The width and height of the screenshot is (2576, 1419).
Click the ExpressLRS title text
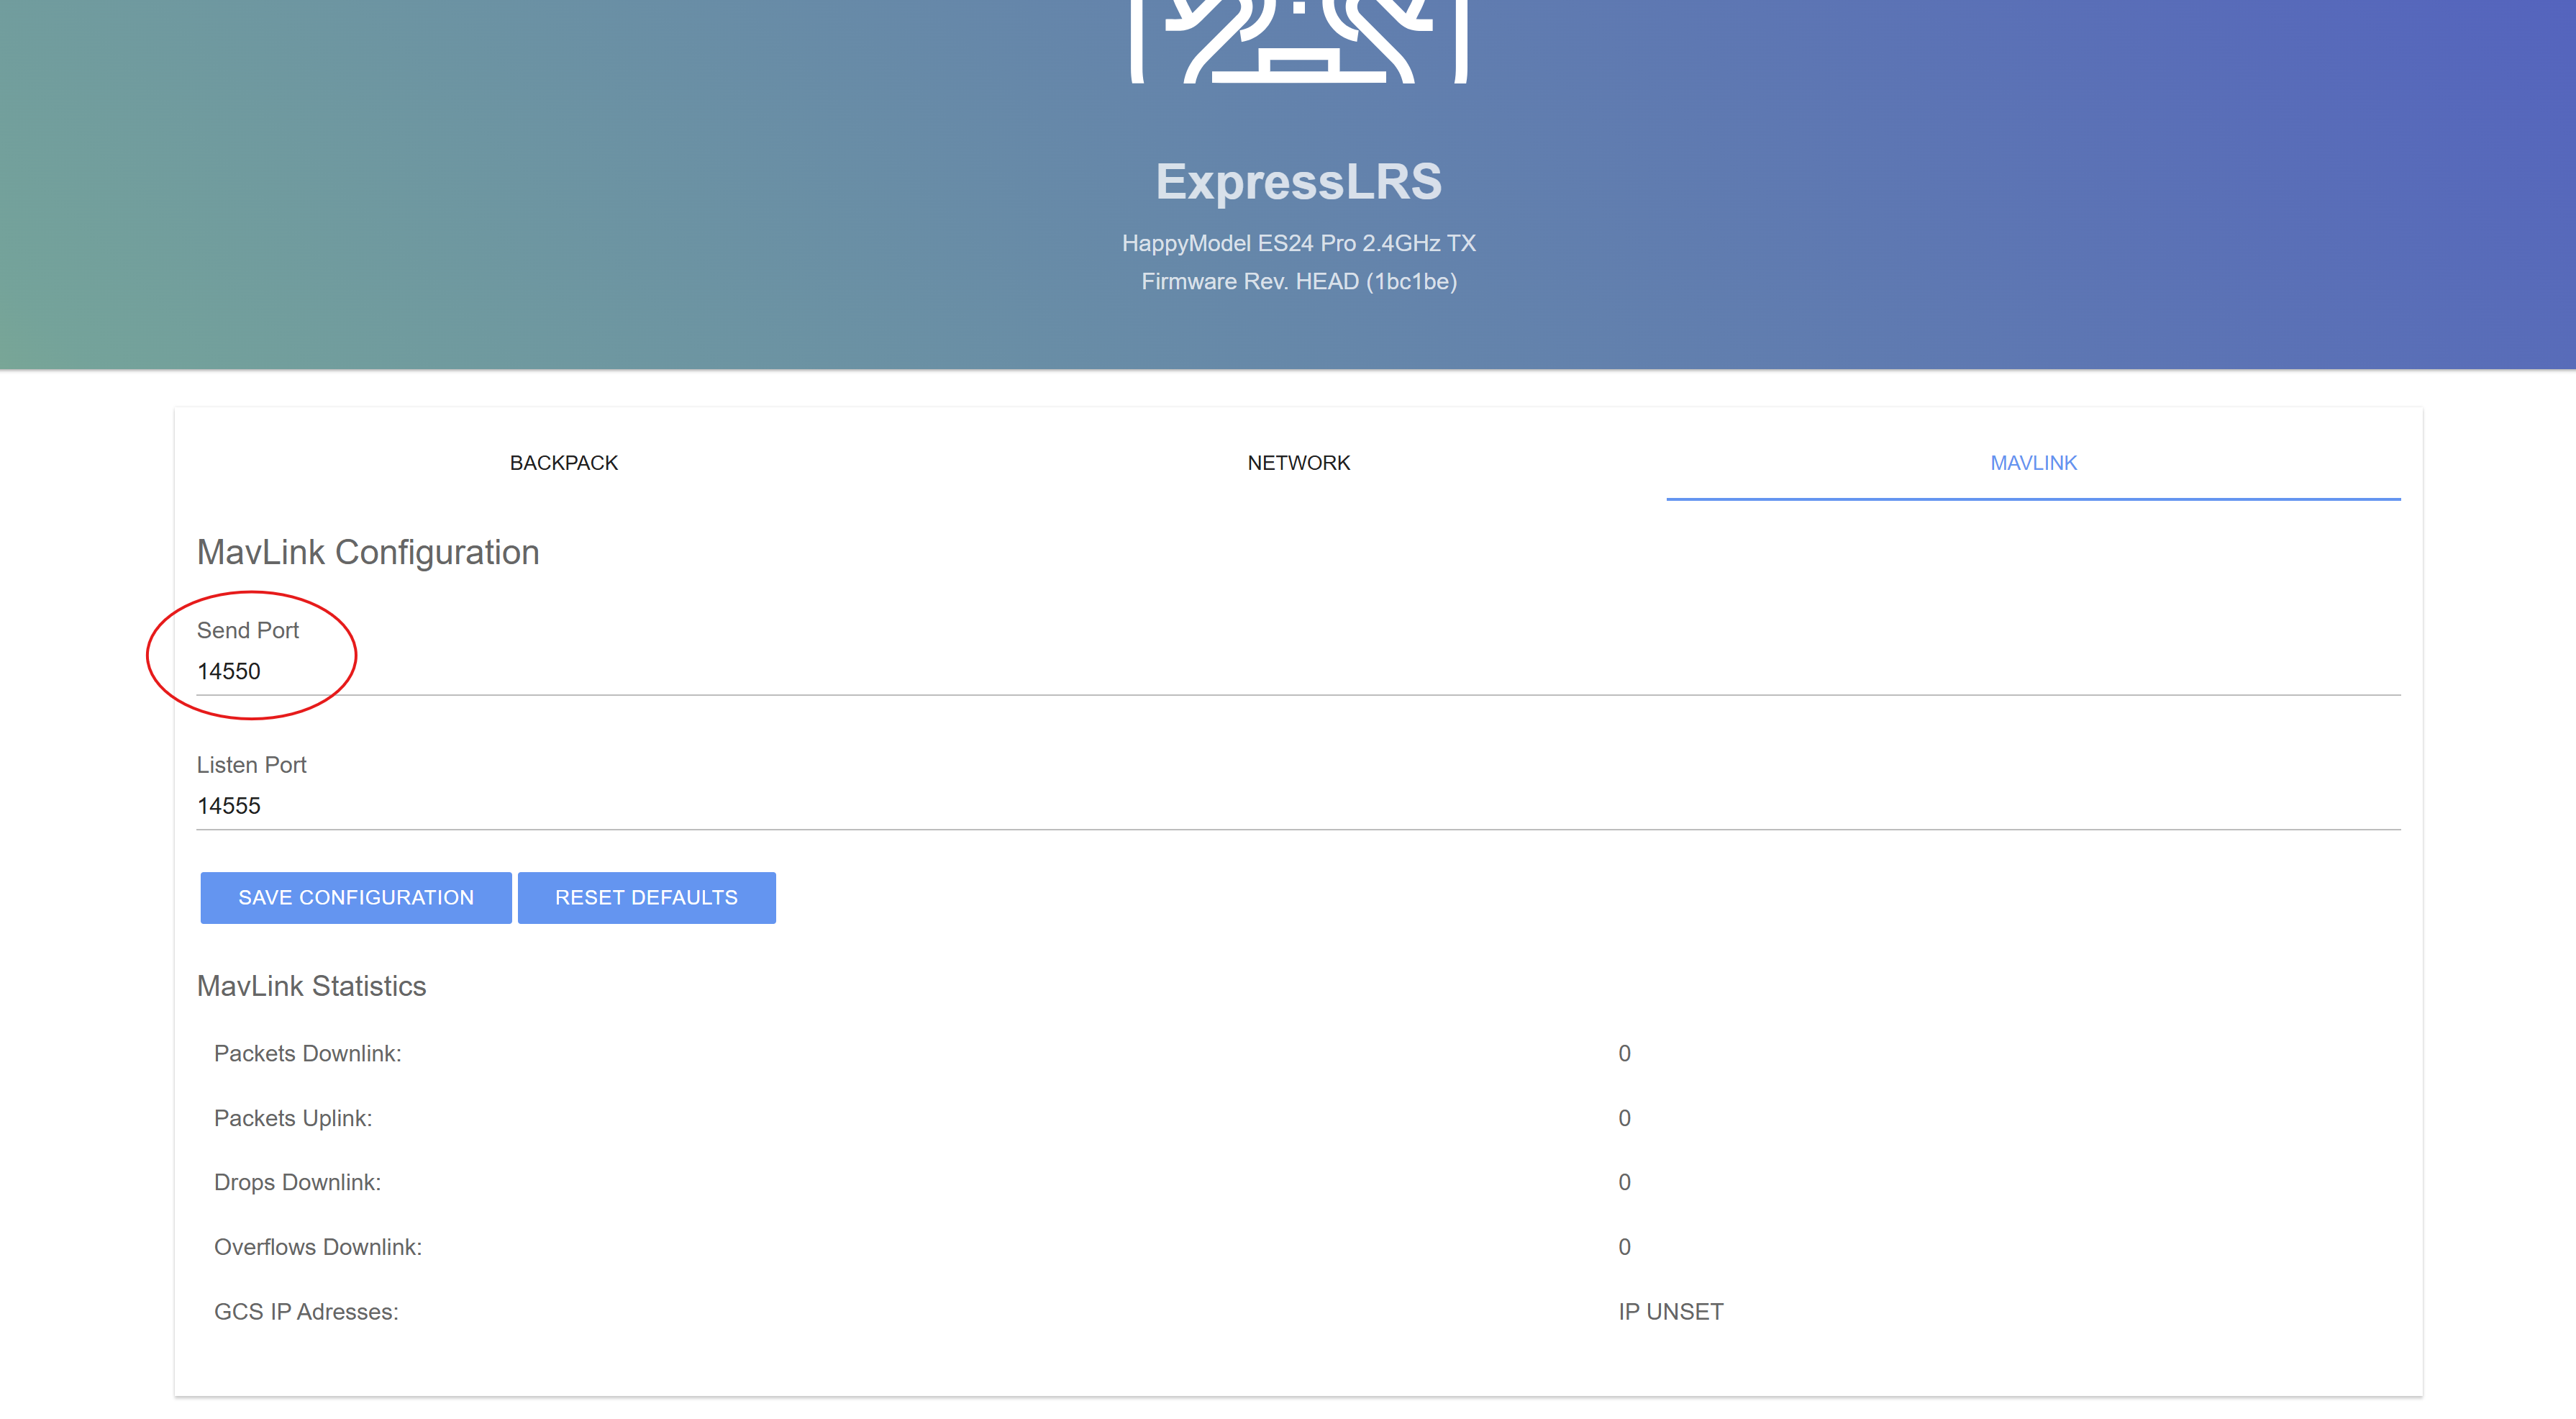[x=1298, y=183]
